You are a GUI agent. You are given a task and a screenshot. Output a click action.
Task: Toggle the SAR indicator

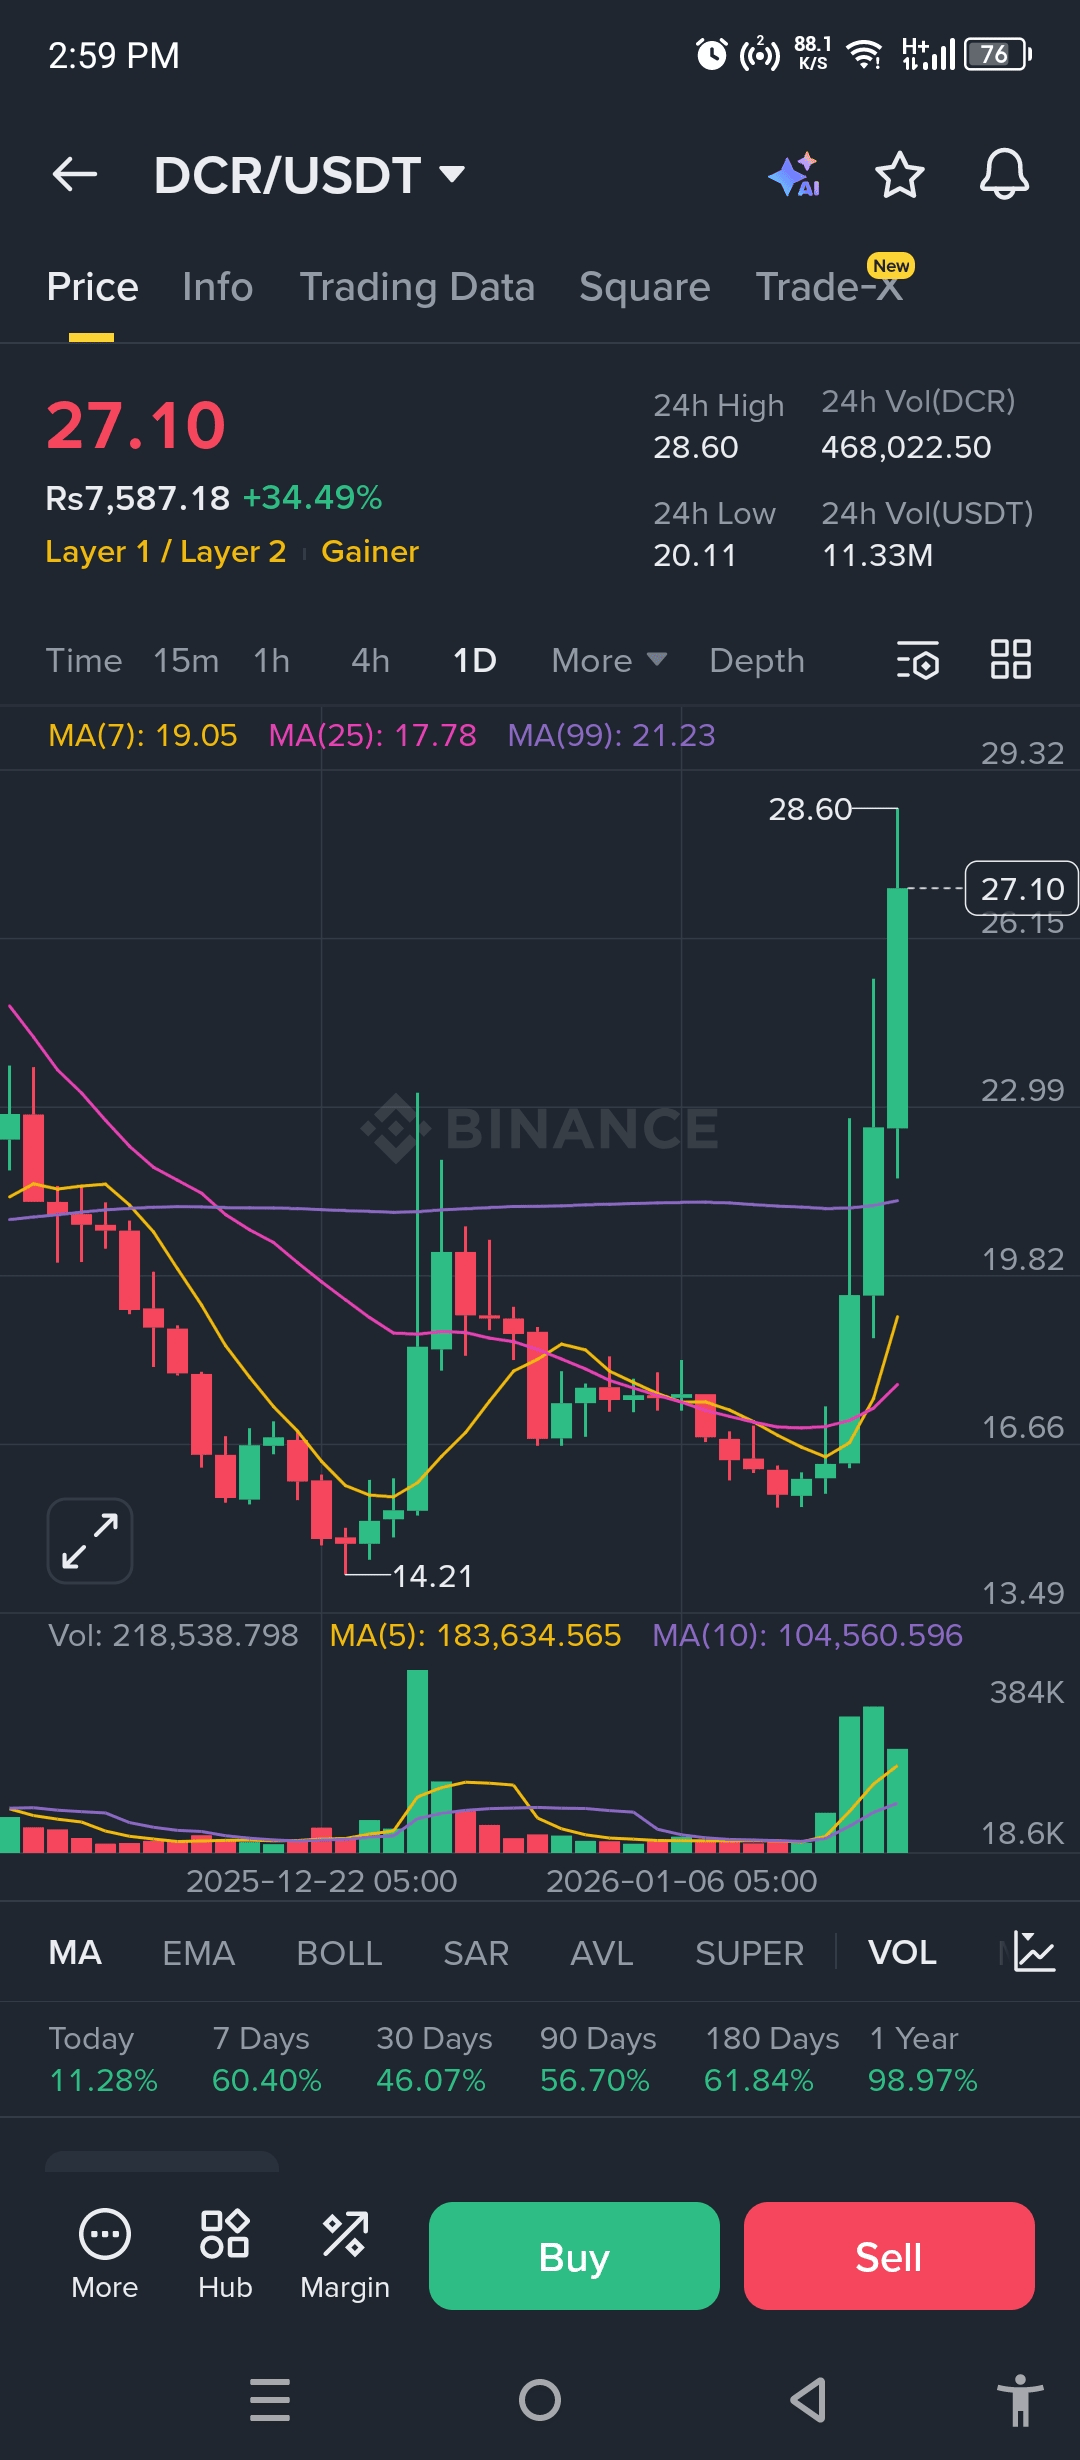pos(476,1952)
